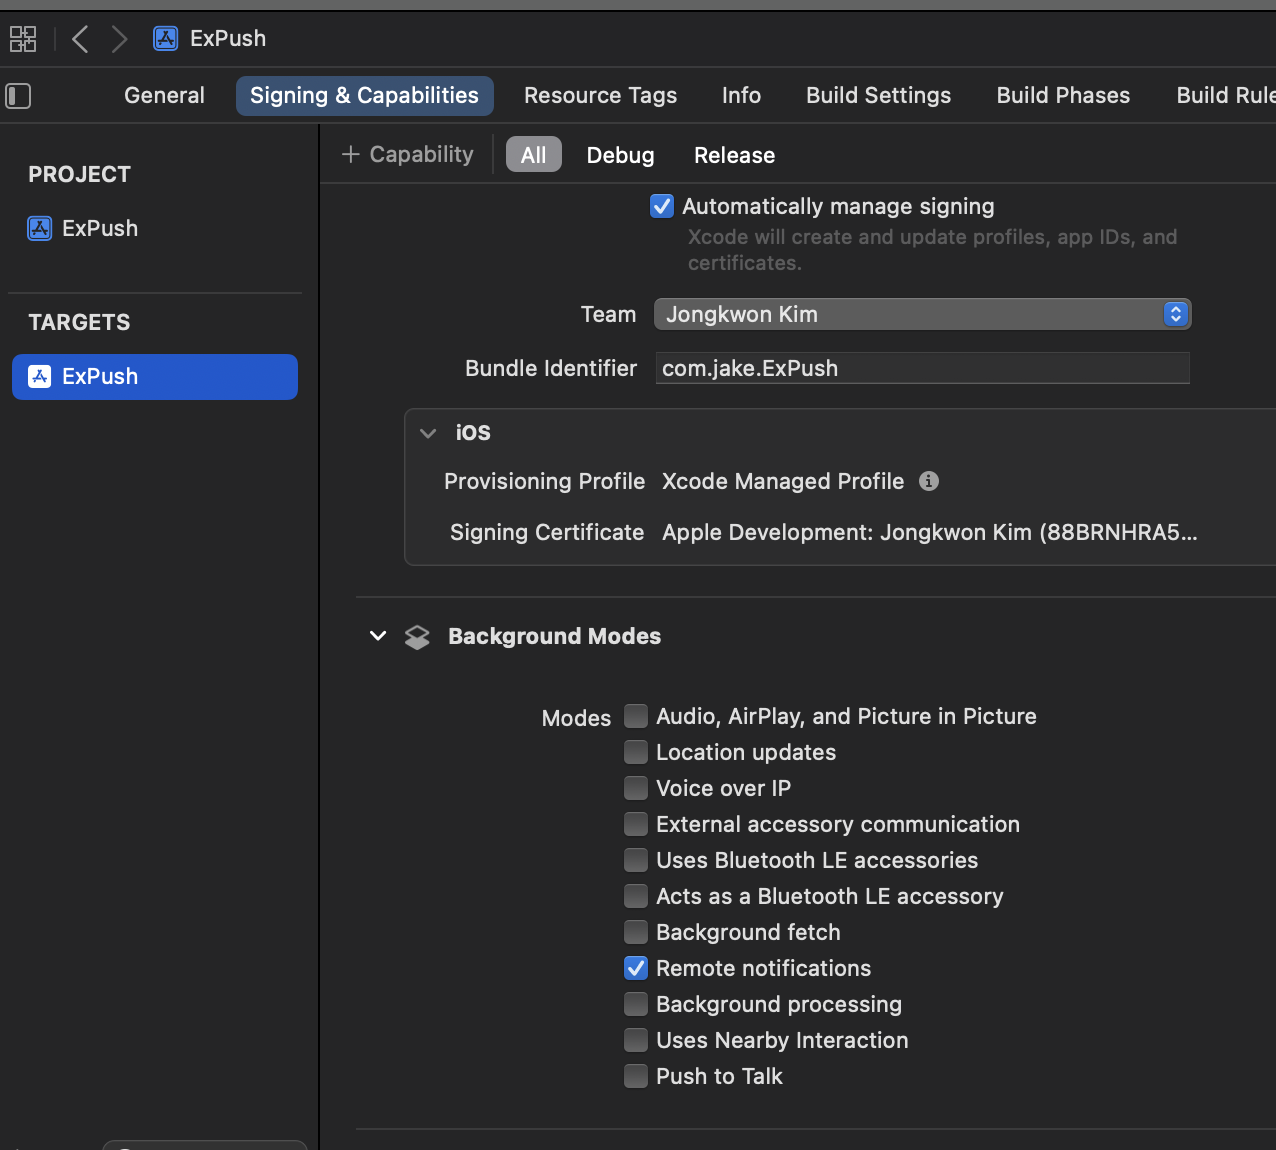Screen dimensions: 1276x1150
Task: Click the iOS section label
Action: 473,432
